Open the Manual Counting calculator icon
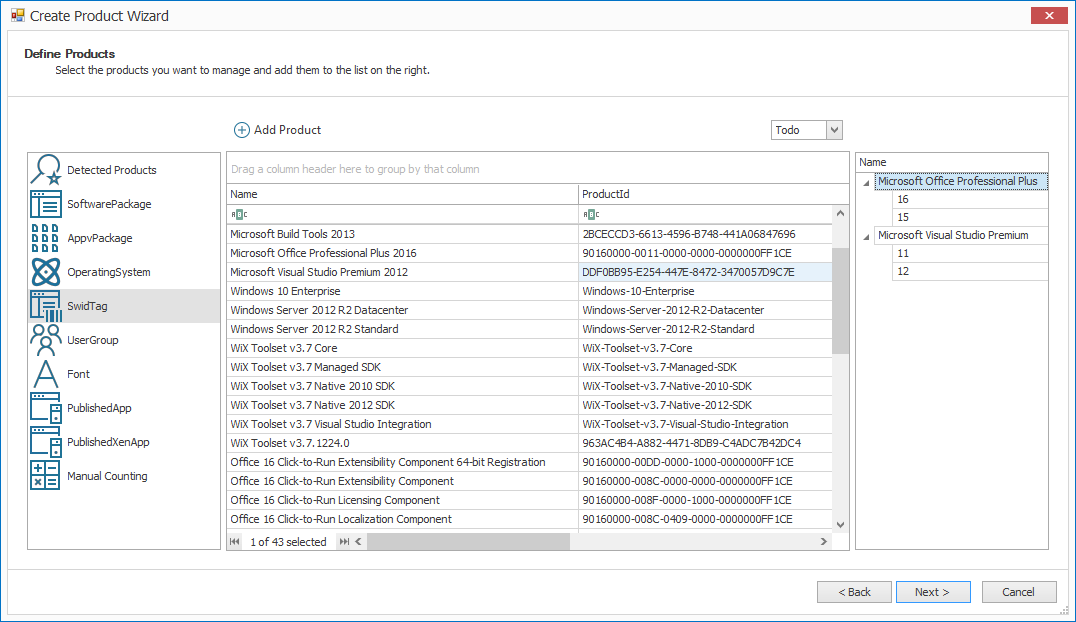 [x=46, y=476]
